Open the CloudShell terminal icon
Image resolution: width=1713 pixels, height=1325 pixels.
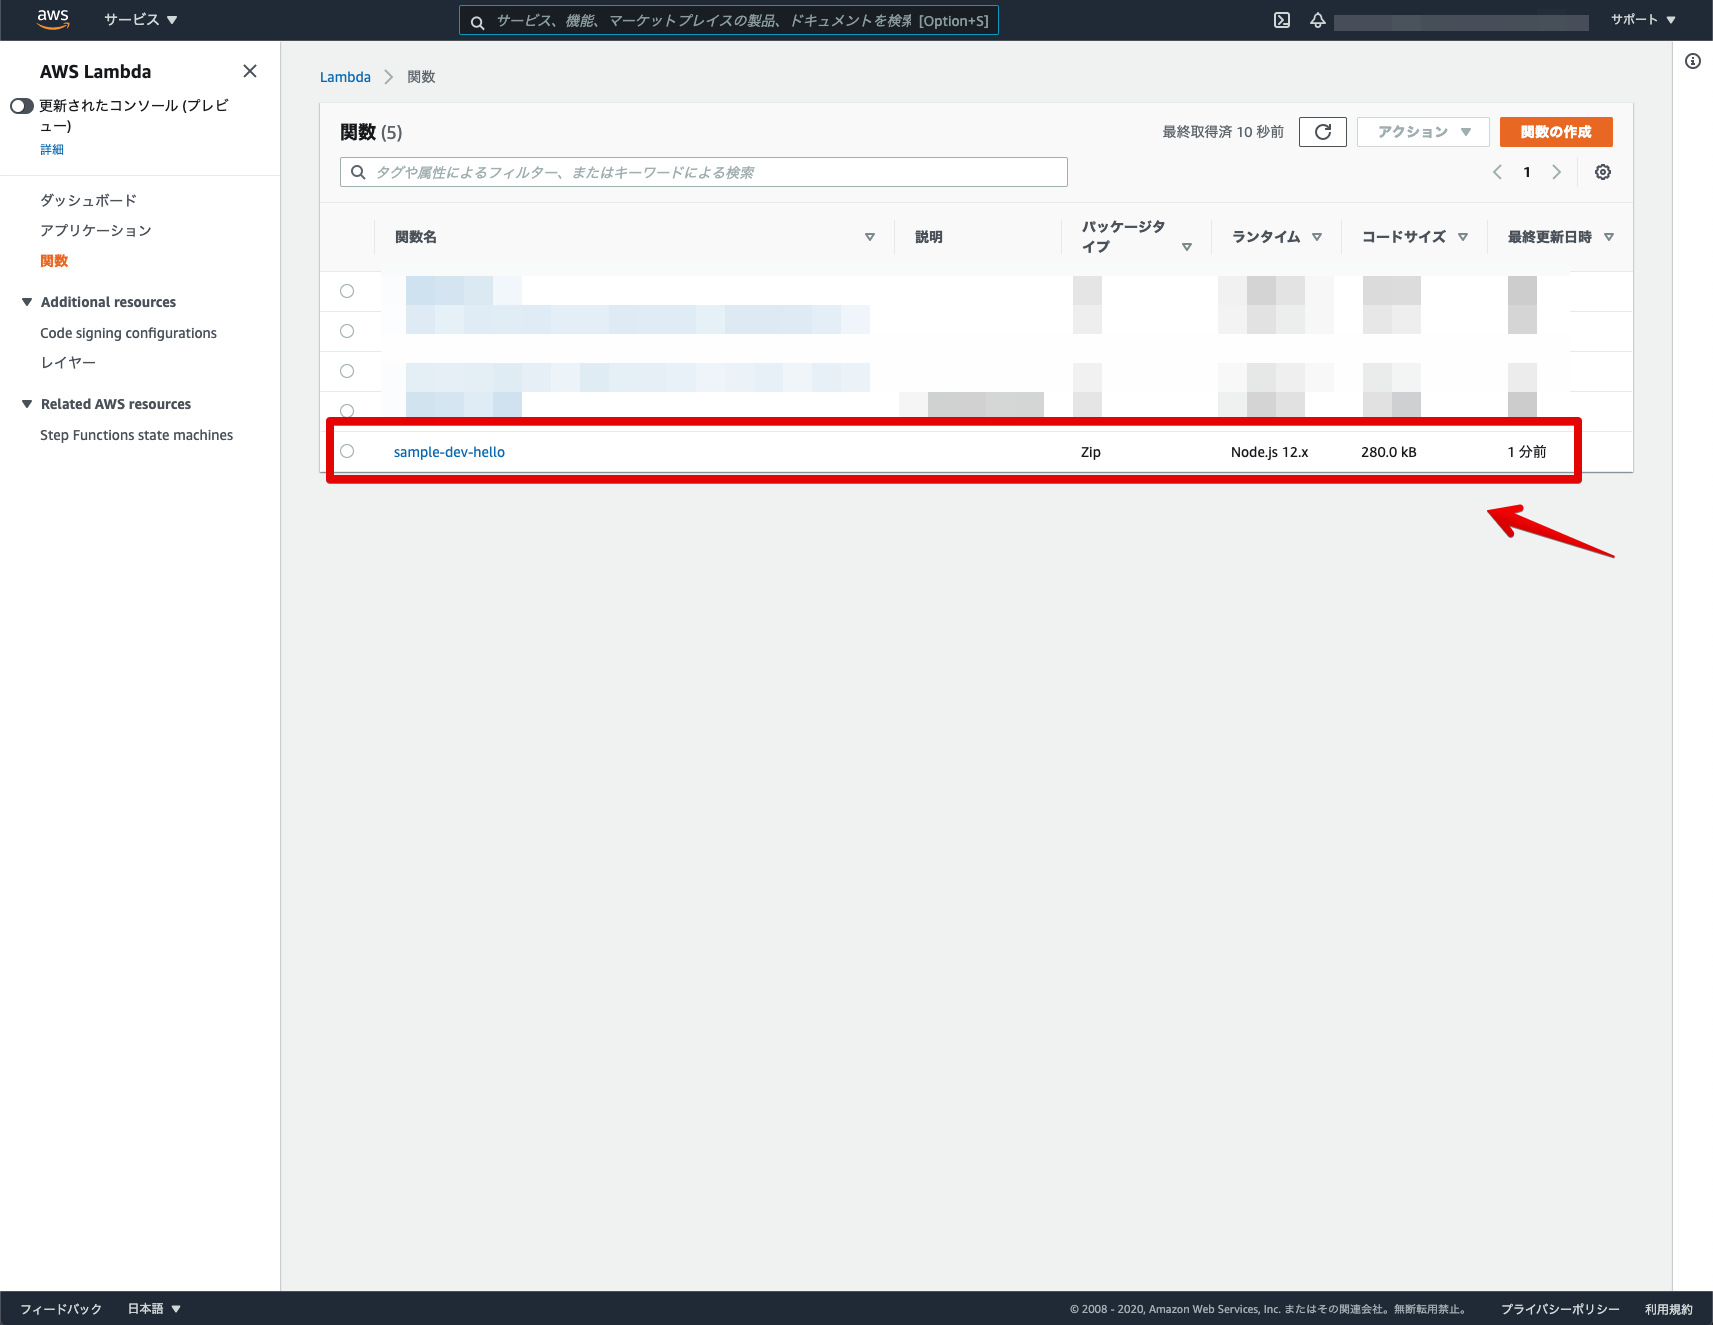(1282, 20)
